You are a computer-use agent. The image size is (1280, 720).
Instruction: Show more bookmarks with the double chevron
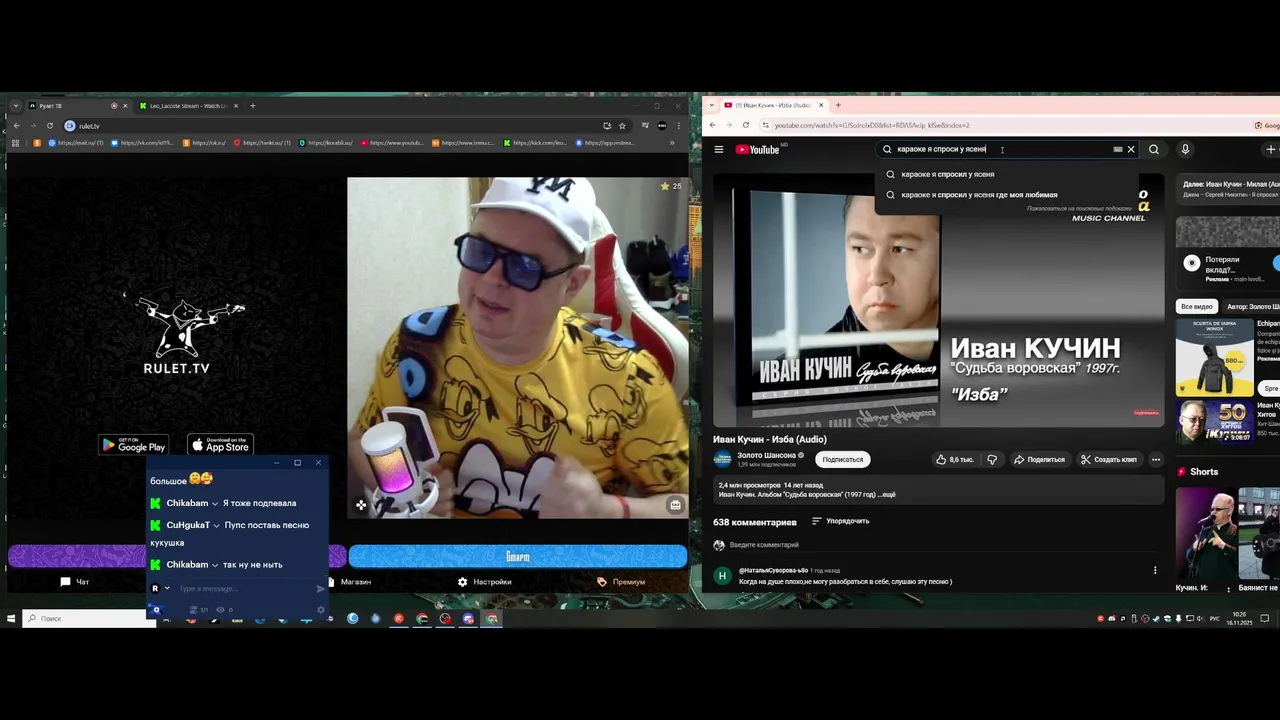click(671, 143)
